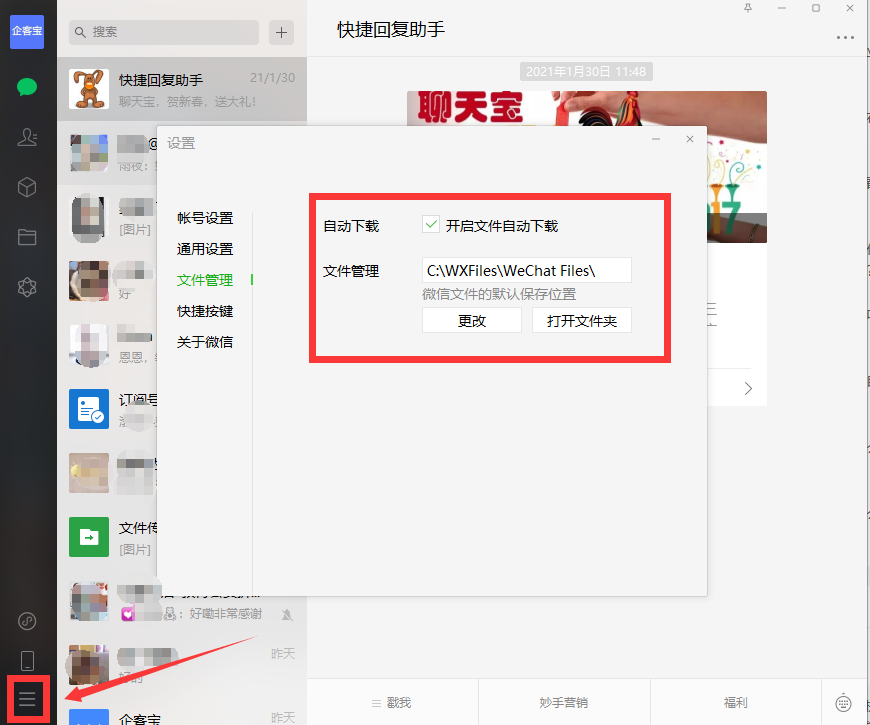Screen dimensions: 870x725
Task: Open the contacts icon in left sidebar
Action: tap(27, 137)
